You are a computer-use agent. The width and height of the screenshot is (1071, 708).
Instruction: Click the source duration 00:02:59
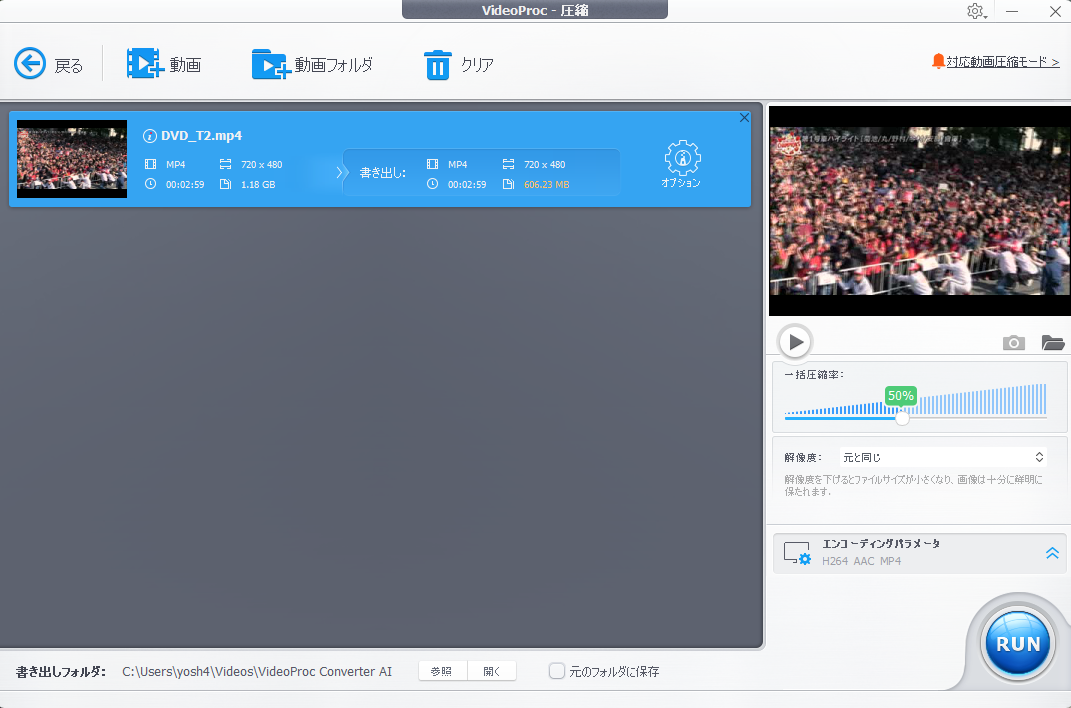185,184
